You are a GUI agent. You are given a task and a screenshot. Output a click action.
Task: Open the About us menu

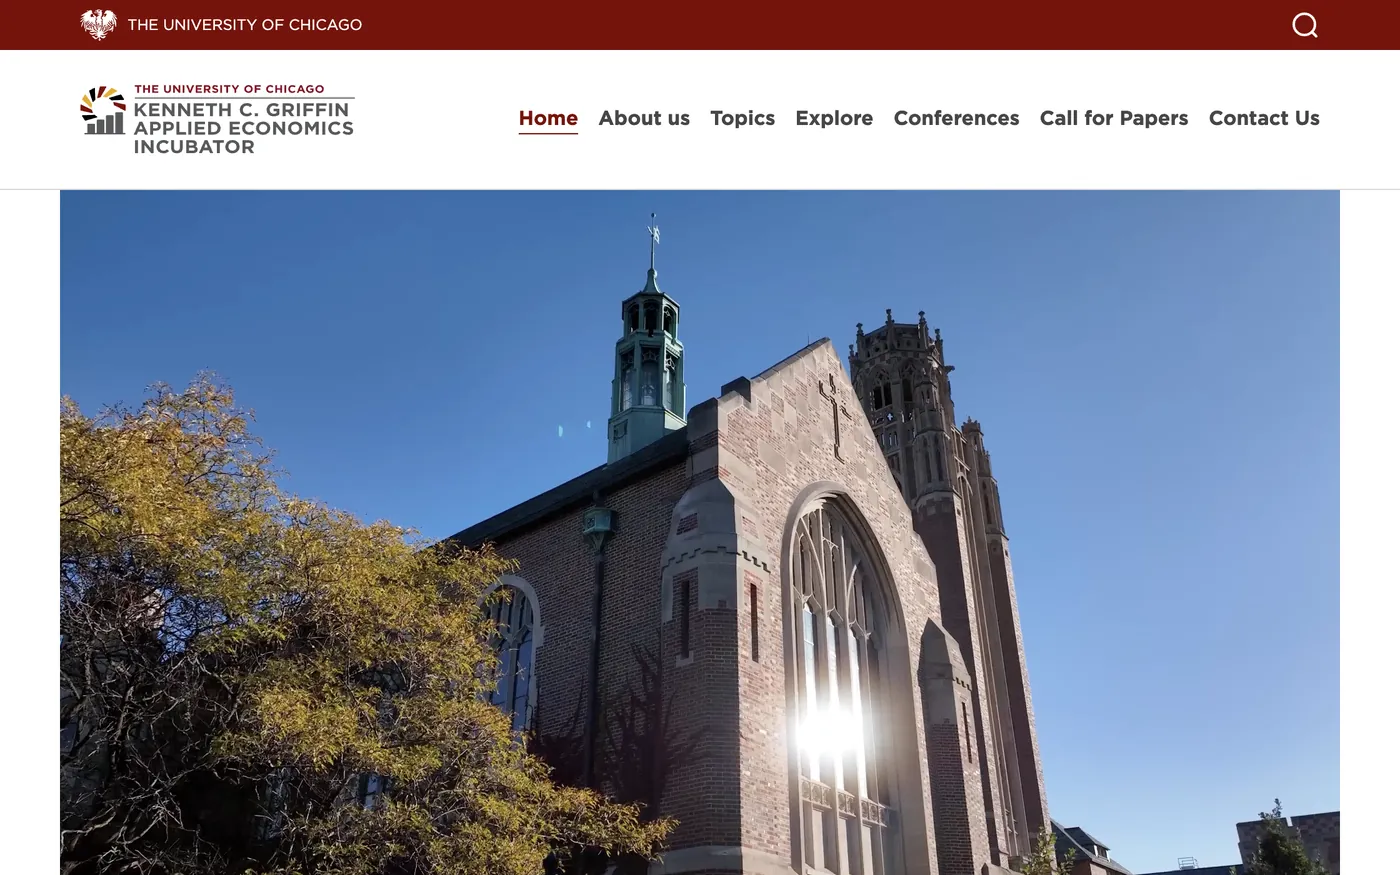[x=644, y=118]
